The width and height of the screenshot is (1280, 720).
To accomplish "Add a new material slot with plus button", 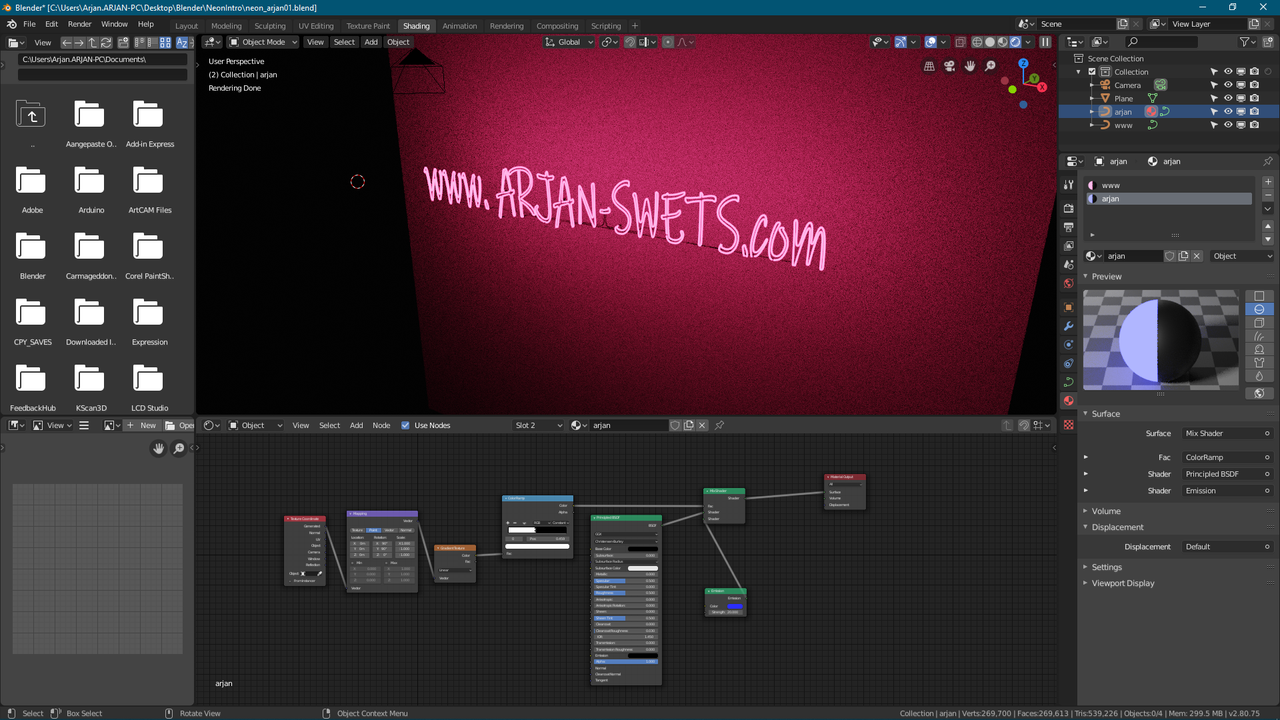I will [1268, 182].
